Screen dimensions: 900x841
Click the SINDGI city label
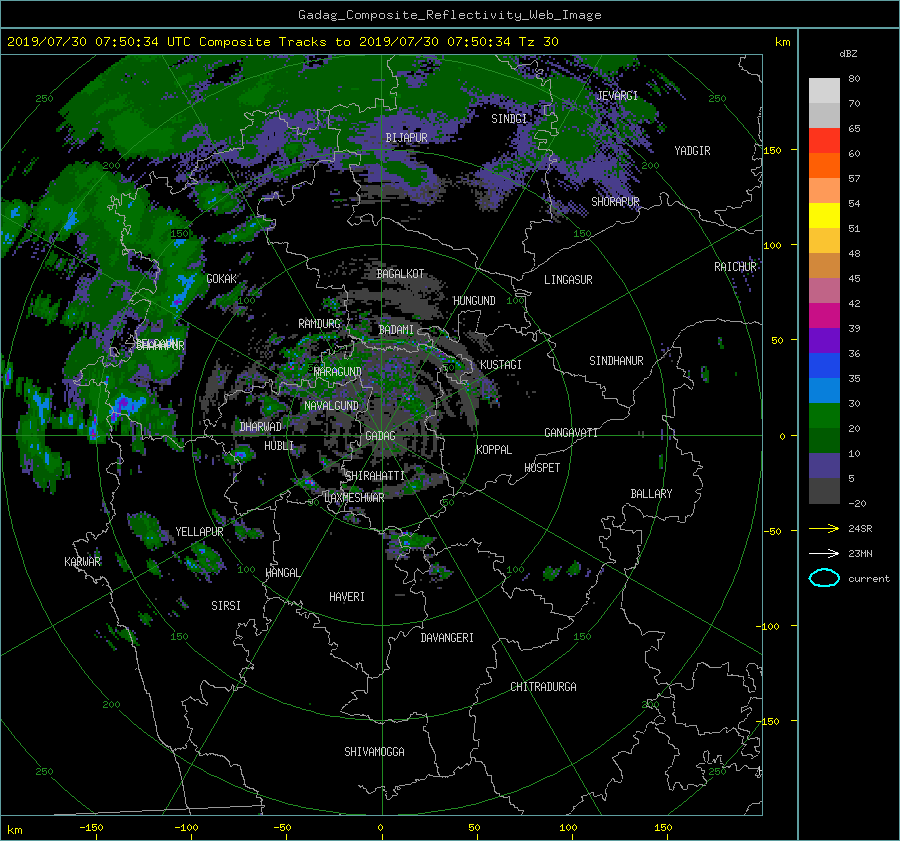coord(509,119)
